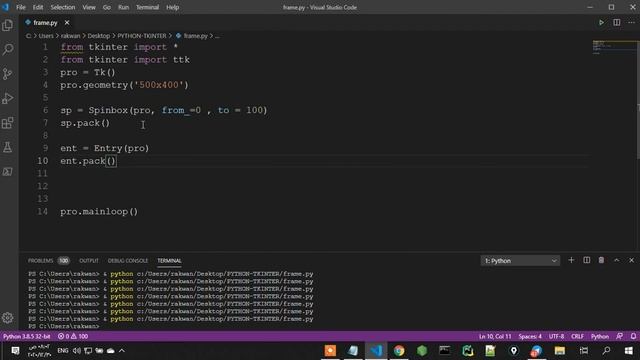Kill terminal with trash icon
The image size is (640, 360).
click(601, 260)
